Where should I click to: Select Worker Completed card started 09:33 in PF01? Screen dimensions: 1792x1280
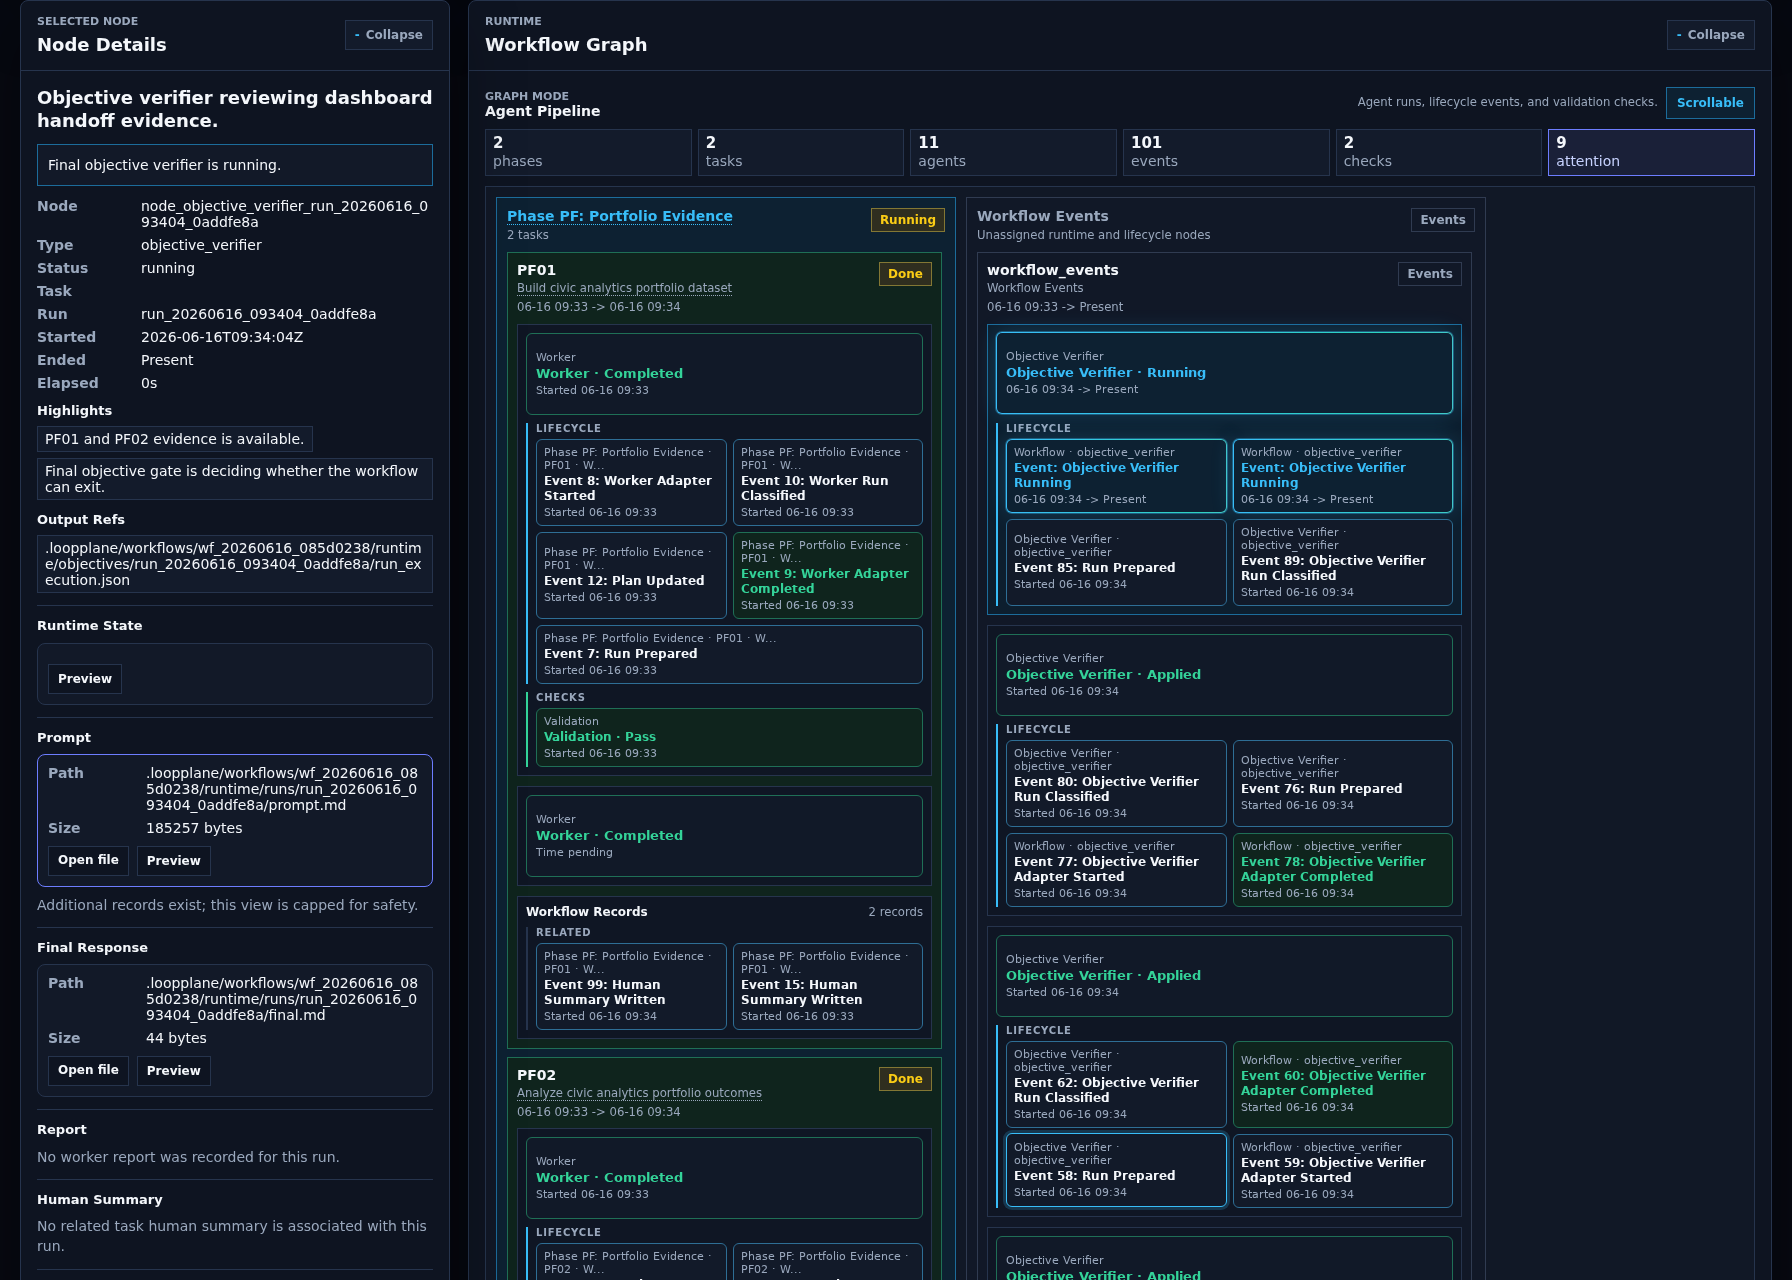724,374
